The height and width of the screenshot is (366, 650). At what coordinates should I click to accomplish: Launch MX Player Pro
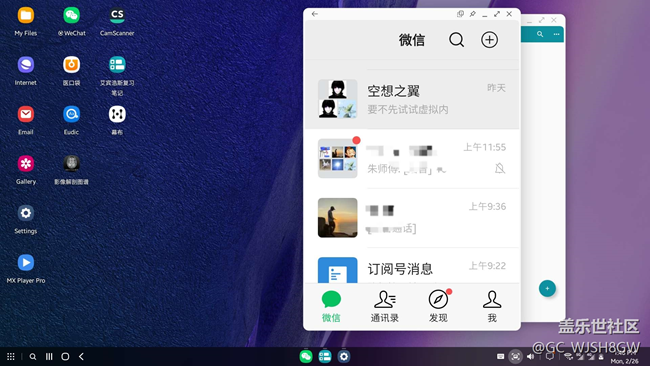[x=26, y=262]
